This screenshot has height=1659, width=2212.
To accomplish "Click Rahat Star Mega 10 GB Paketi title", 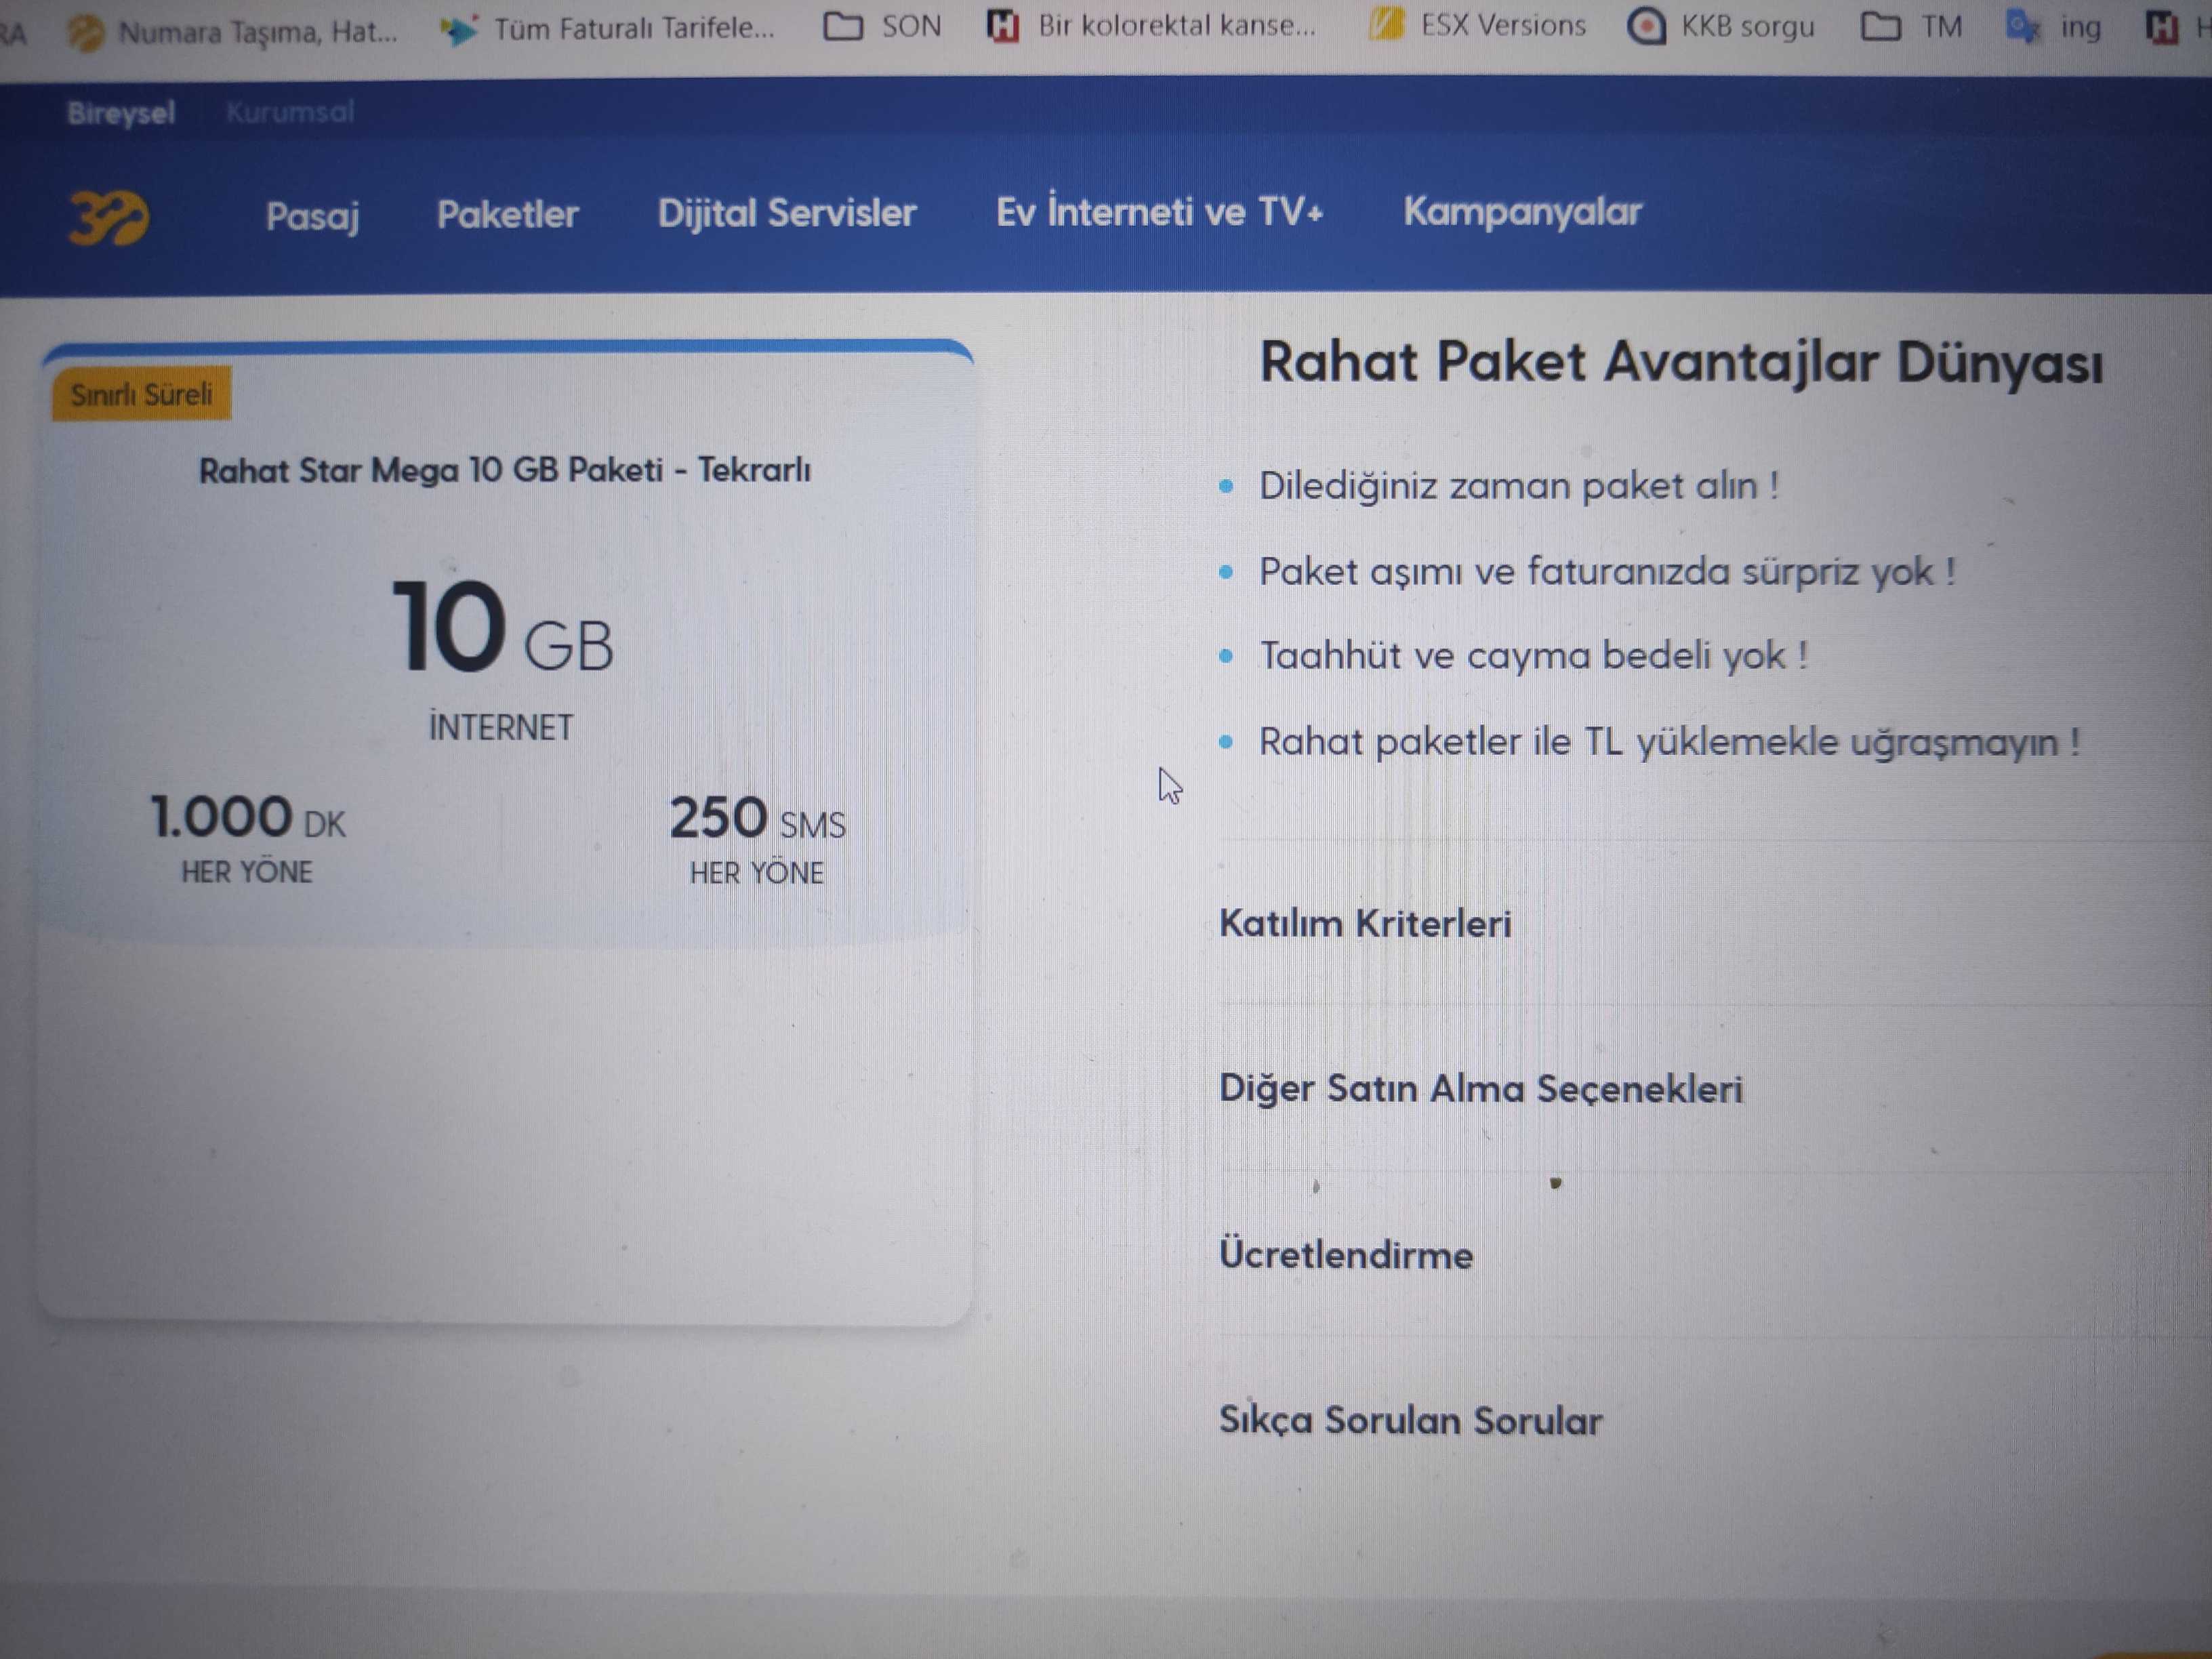I will pos(504,470).
